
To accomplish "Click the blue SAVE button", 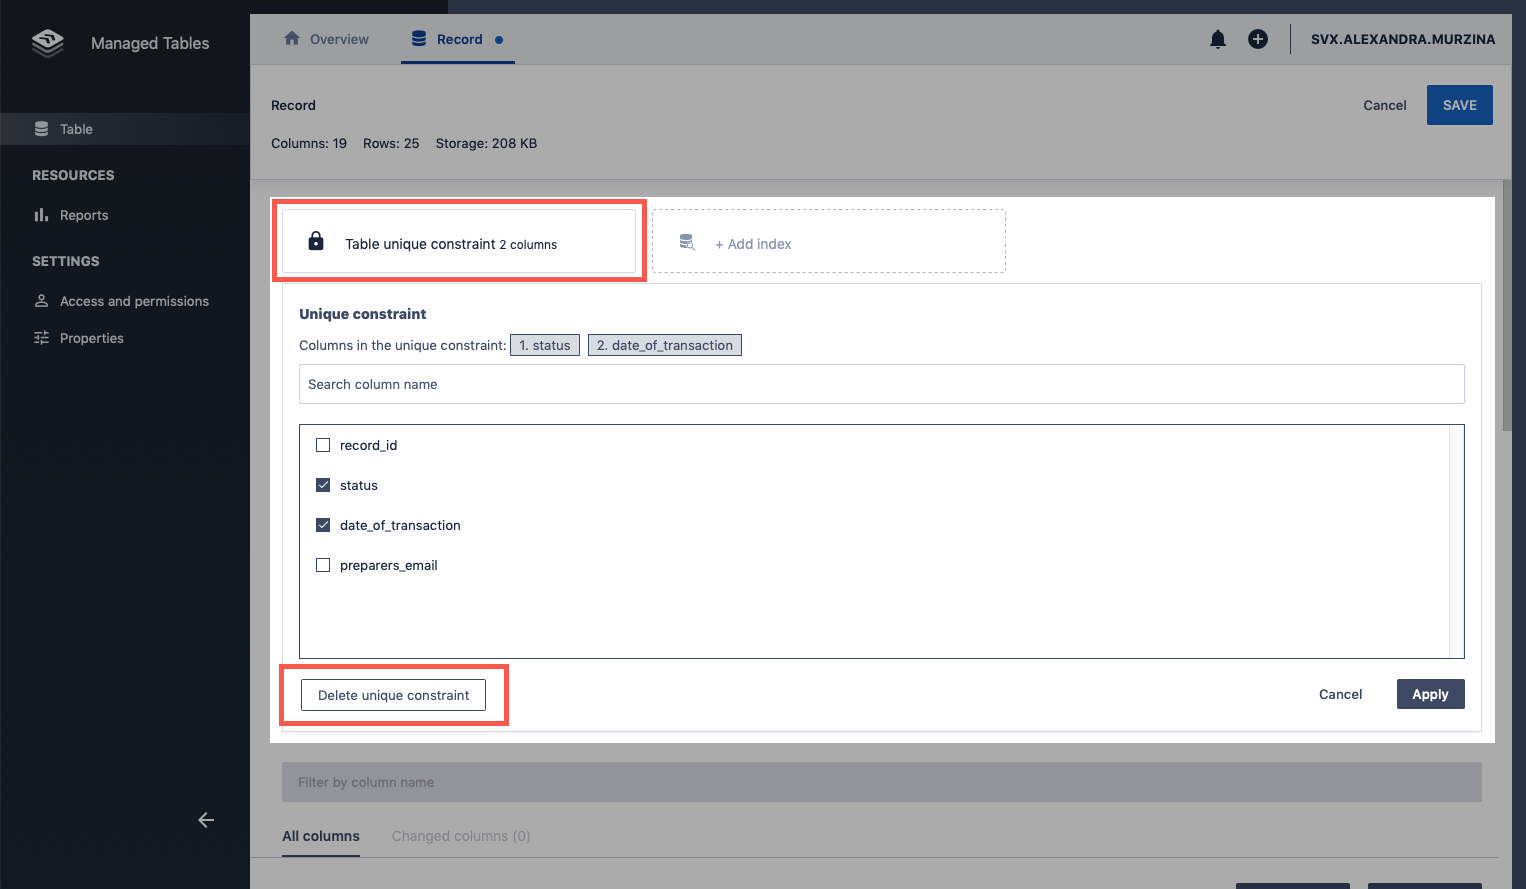I will (1459, 105).
